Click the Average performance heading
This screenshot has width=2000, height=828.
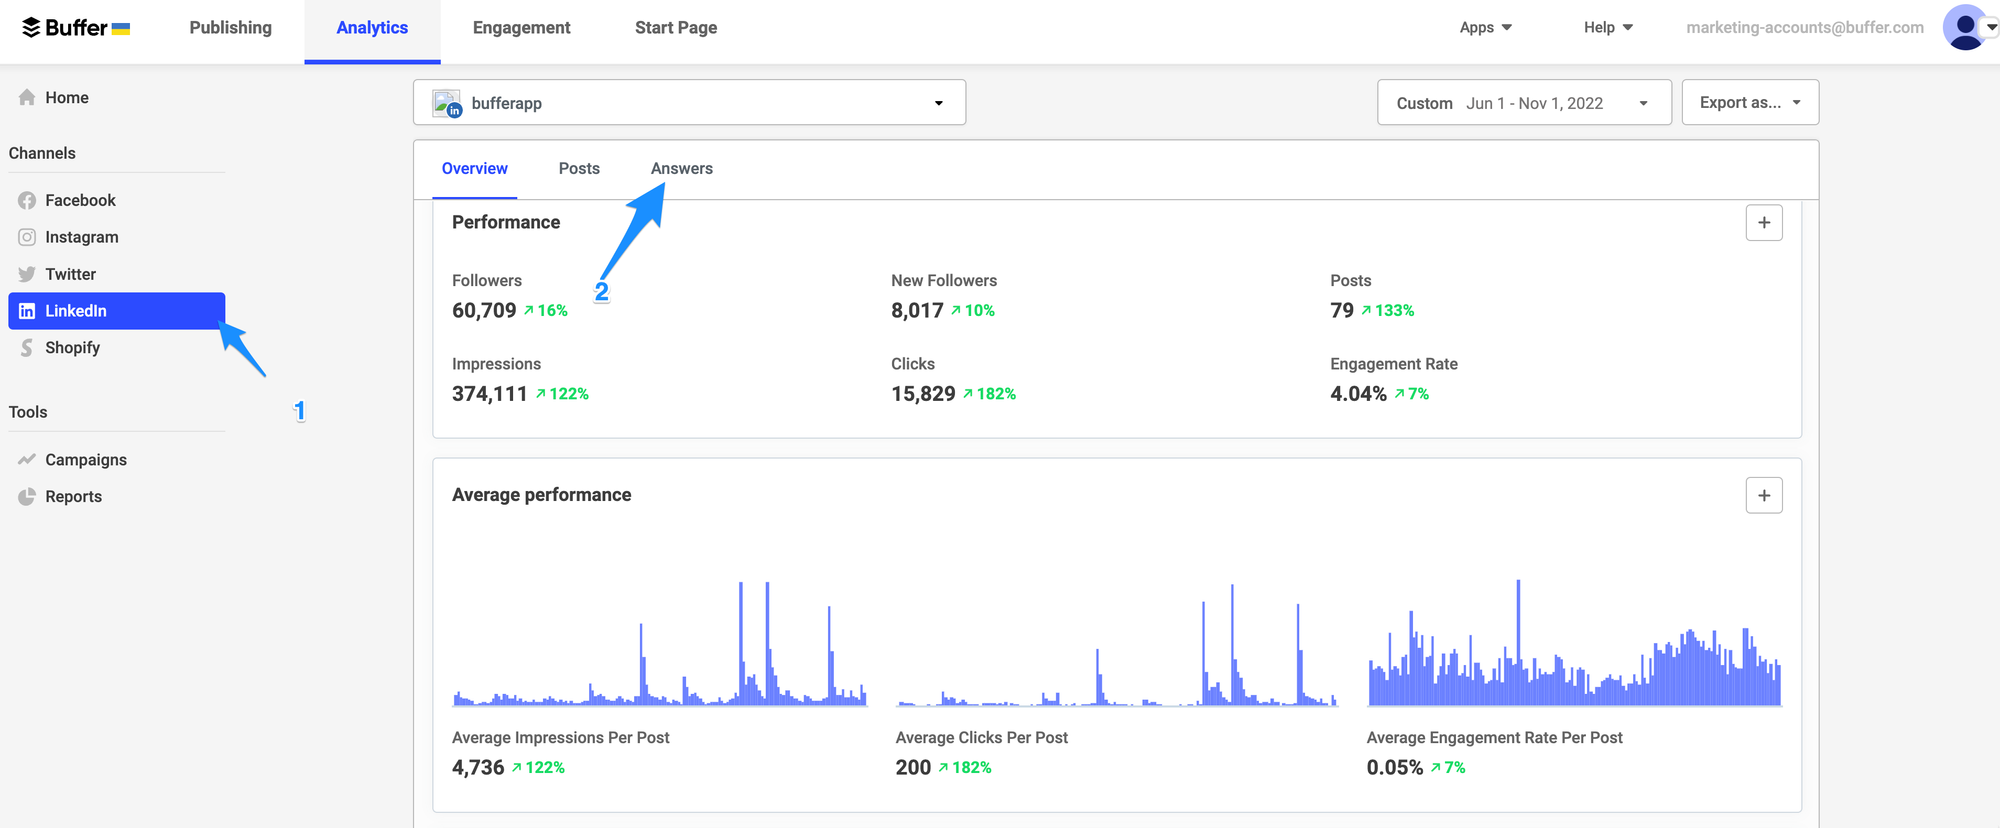[x=541, y=495]
